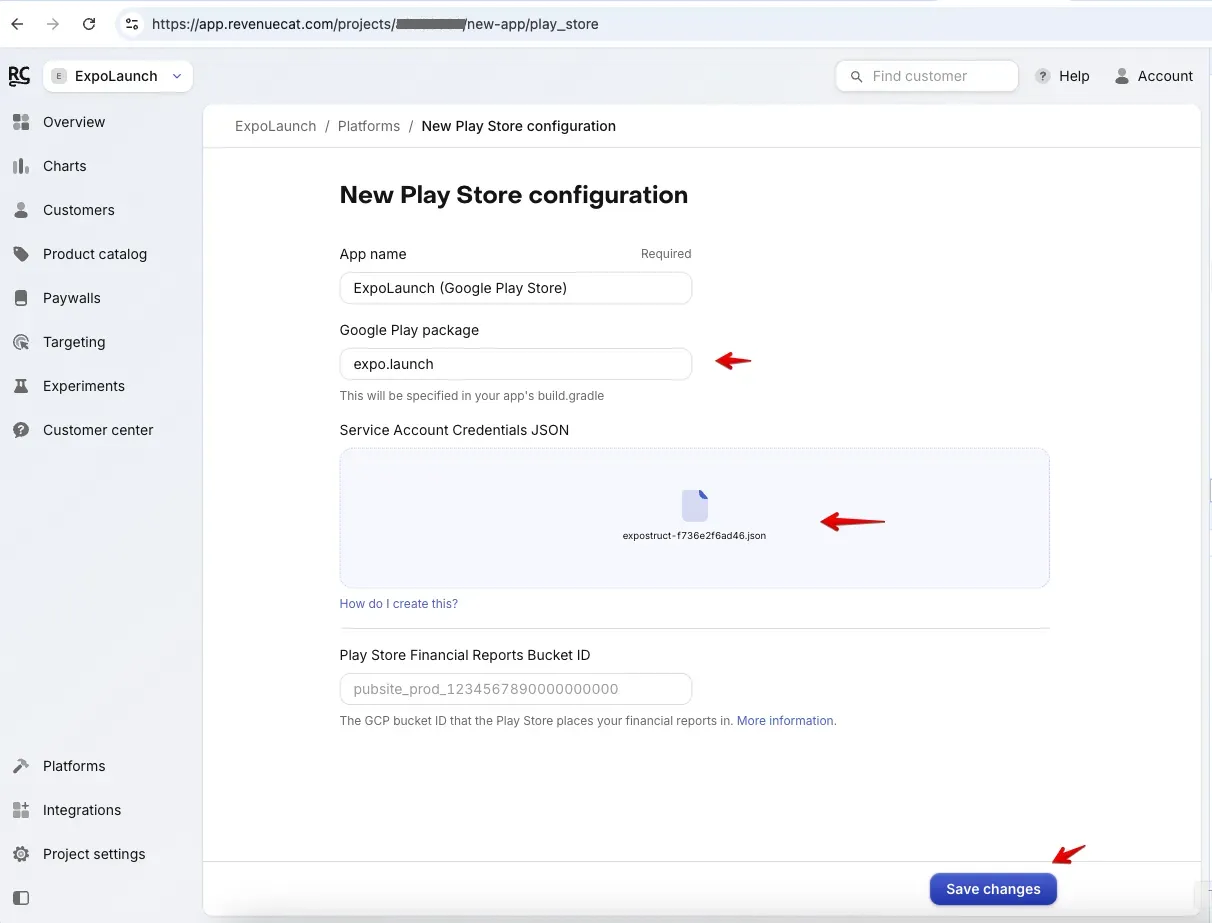
Task: Follow the 'More information' link
Action: click(x=785, y=720)
